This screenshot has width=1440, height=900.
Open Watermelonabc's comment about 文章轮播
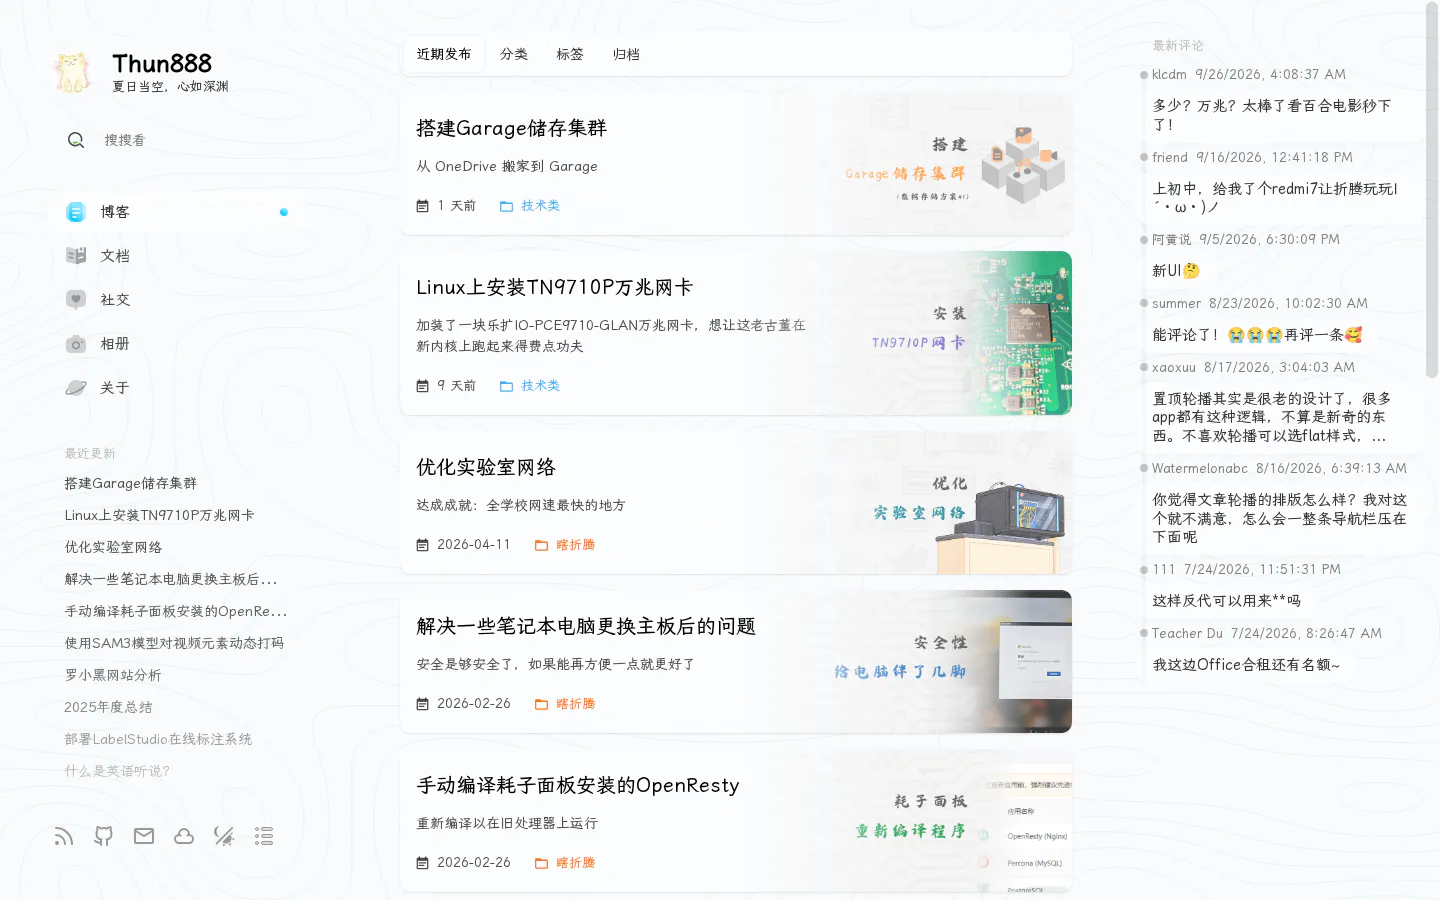(1281, 518)
